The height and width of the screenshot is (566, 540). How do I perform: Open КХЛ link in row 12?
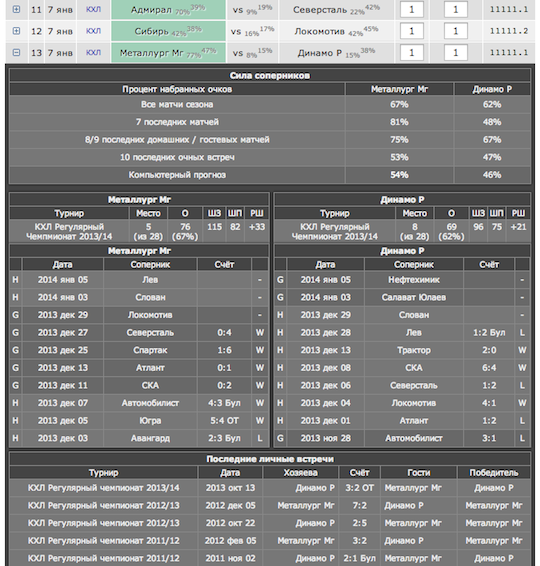click(x=93, y=31)
